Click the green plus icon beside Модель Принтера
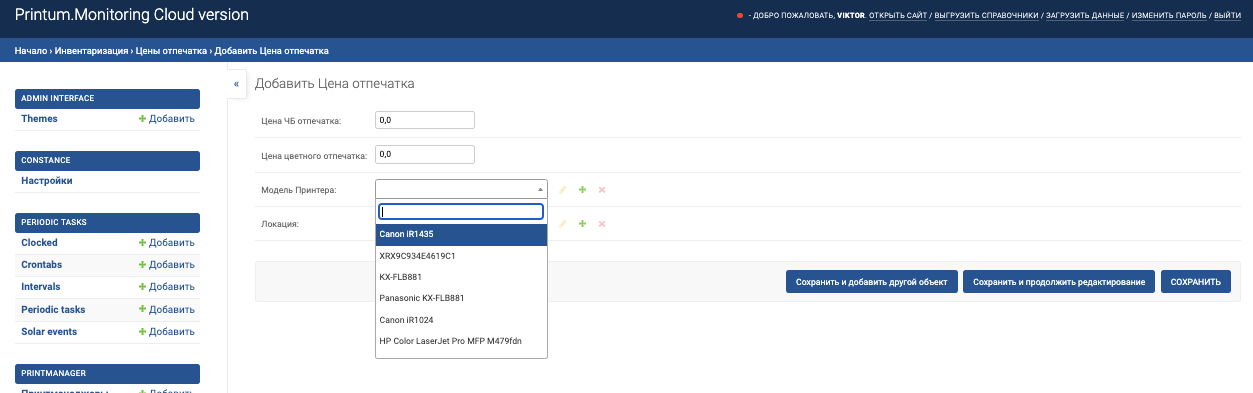The image size is (1253, 393). click(582, 189)
